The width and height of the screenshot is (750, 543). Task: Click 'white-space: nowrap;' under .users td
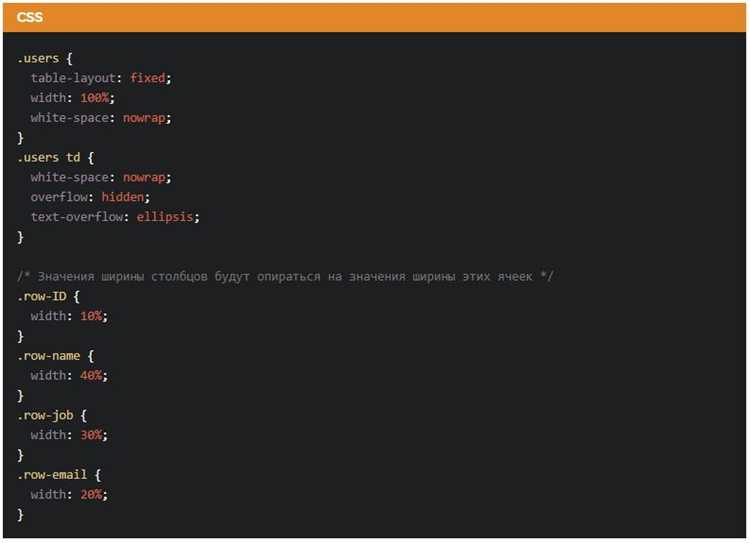point(101,177)
